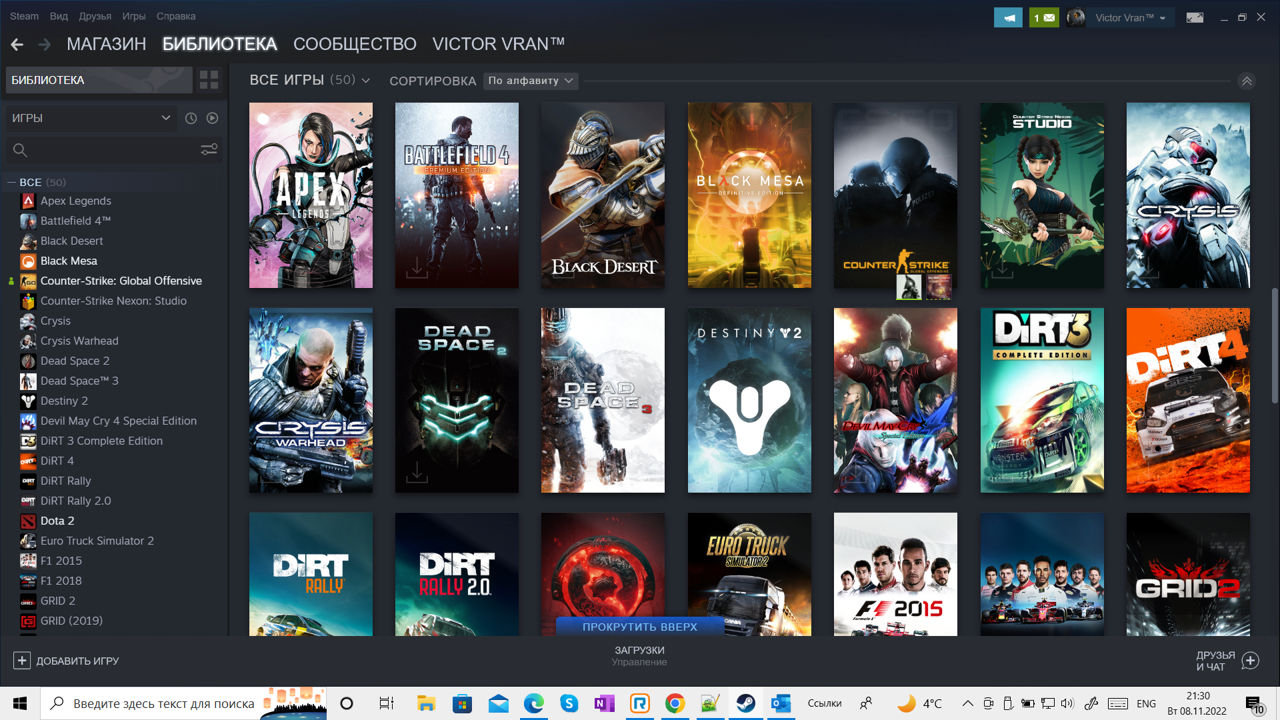
Task: Open Microsoft Edge from the taskbar
Action: [534, 704]
